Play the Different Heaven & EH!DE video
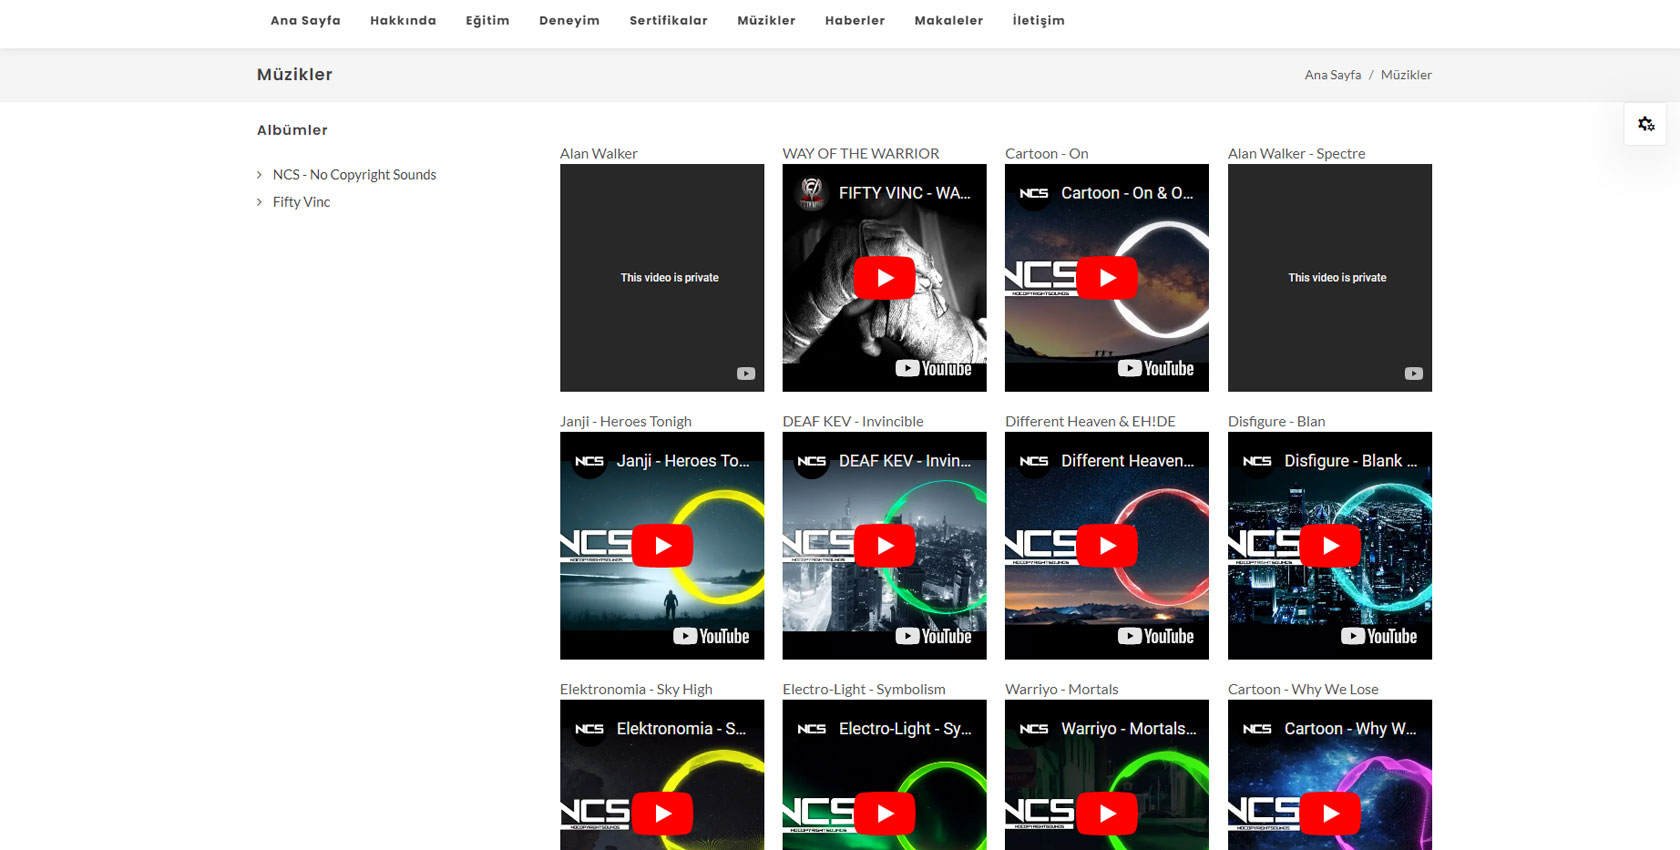 (1107, 546)
